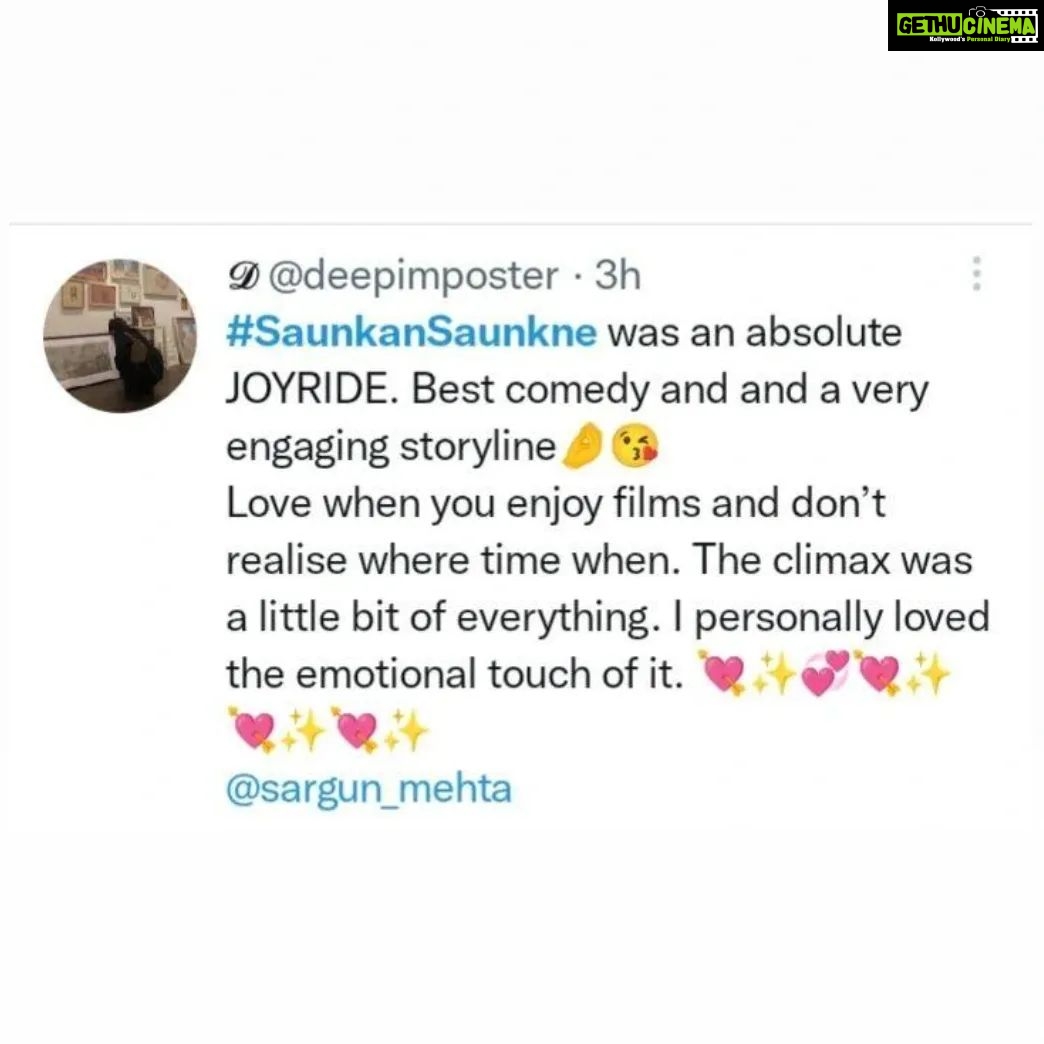Click the heart emoji starting the second emoji row
This screenshot has width=1044, height=1044.
coord(252,729)
